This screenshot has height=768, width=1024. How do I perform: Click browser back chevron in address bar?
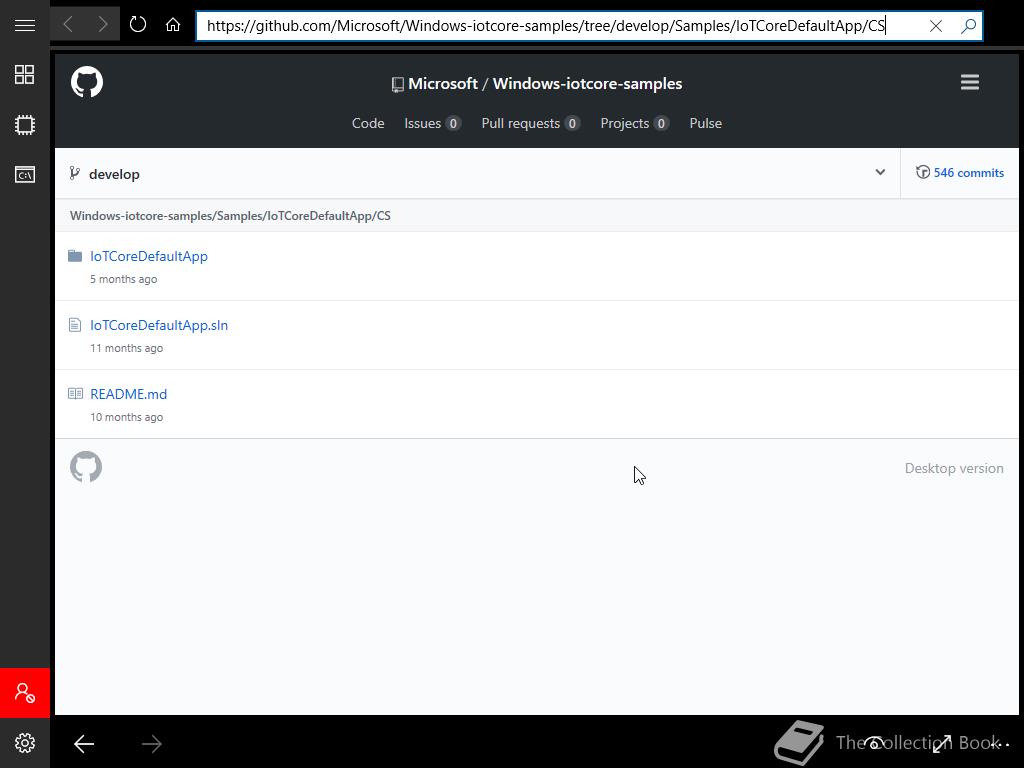point(68,25)
